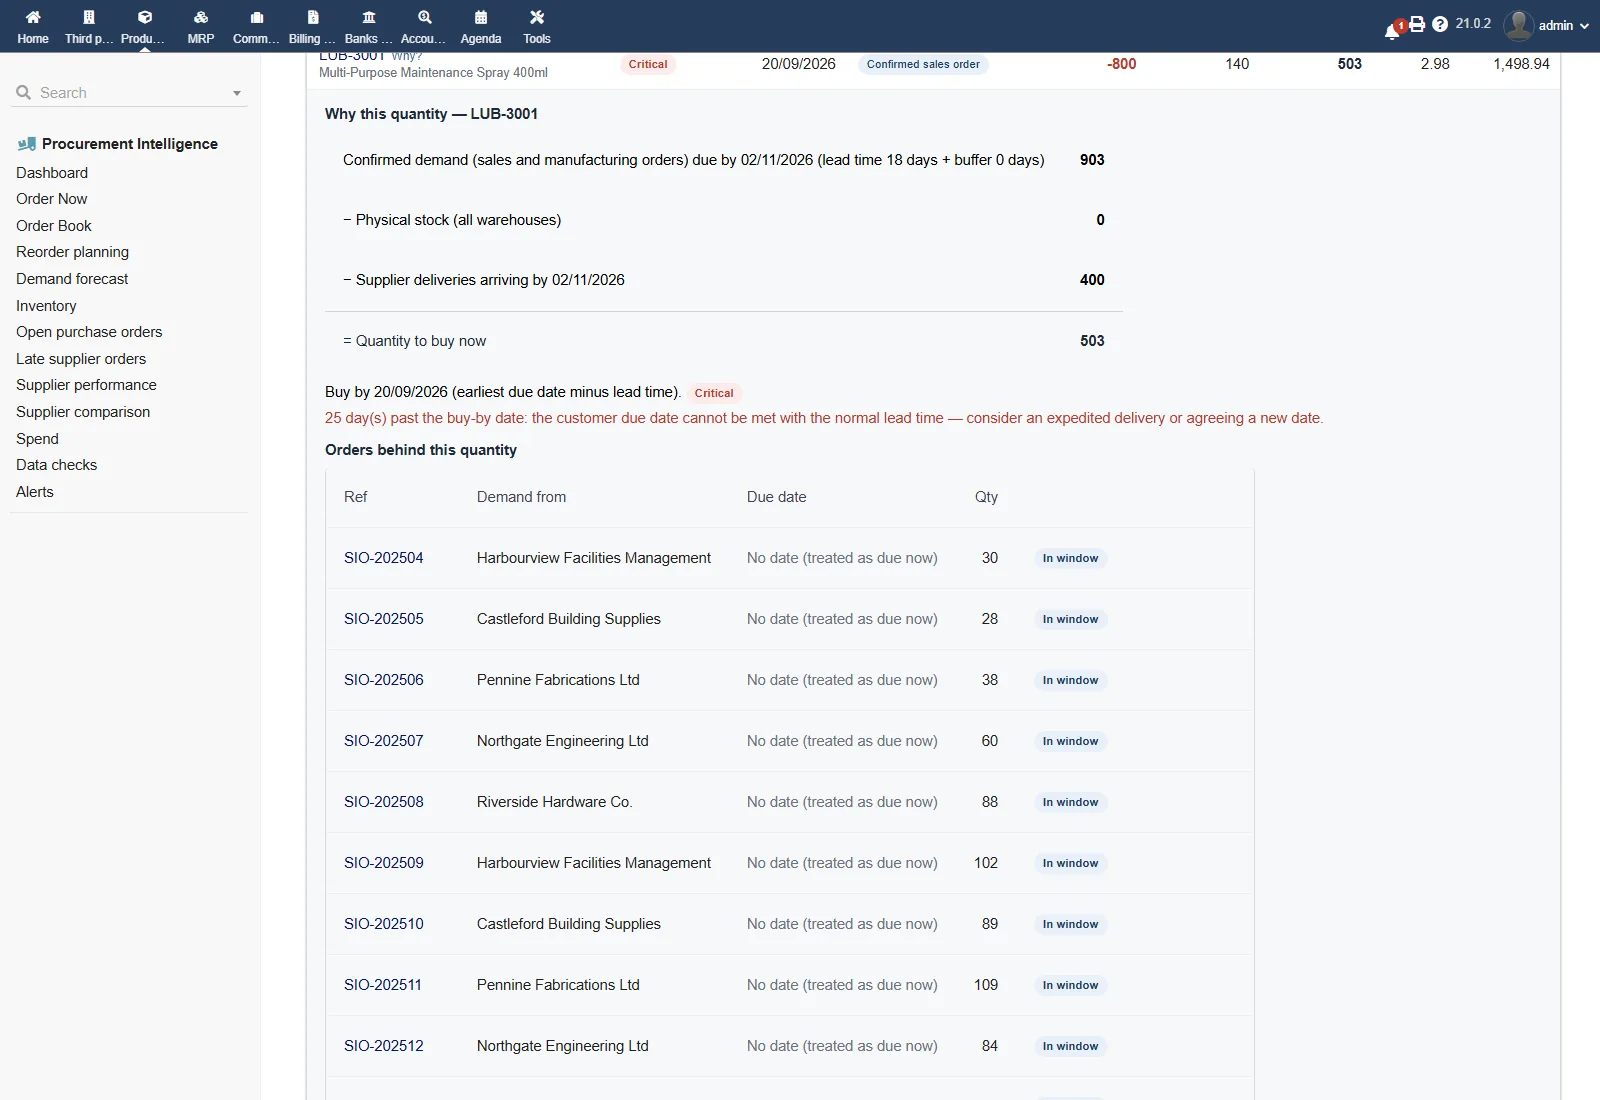Open the Products module icon
The image size is (1600, 1100).
[x=145, y=17]
